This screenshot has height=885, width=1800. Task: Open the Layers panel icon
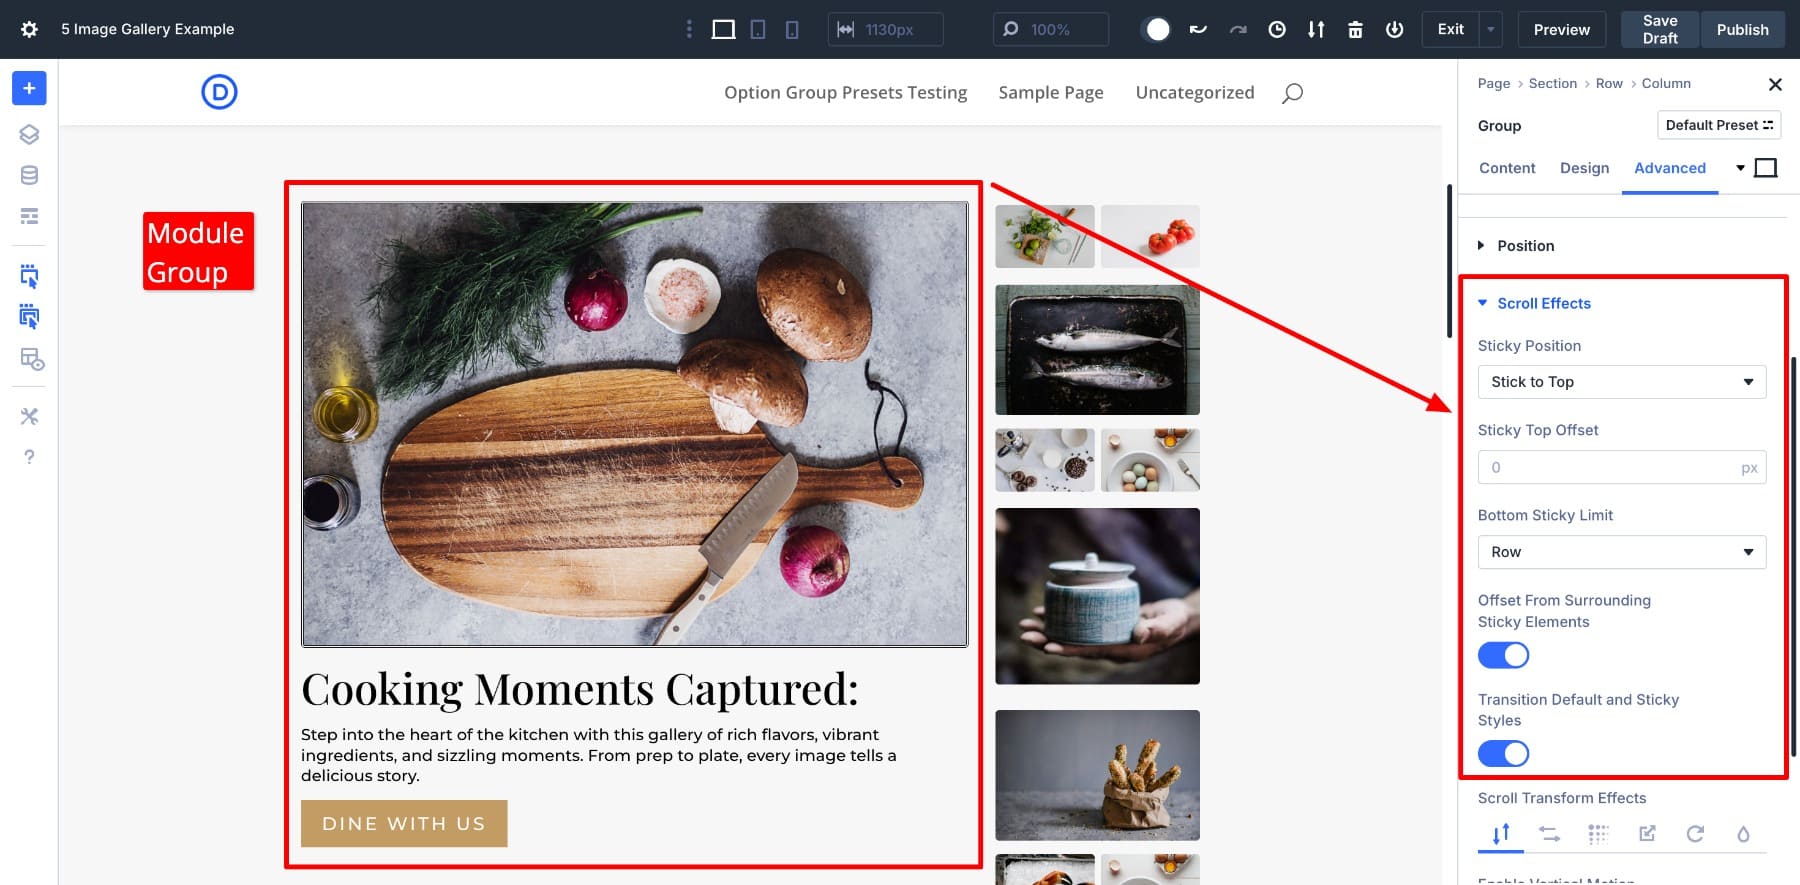[x=29, y=134]
